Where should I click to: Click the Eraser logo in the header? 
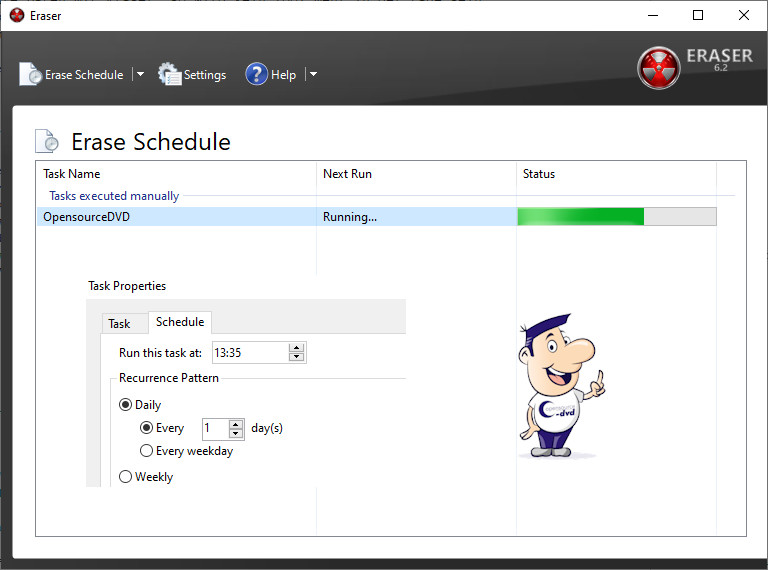point(658,67)
